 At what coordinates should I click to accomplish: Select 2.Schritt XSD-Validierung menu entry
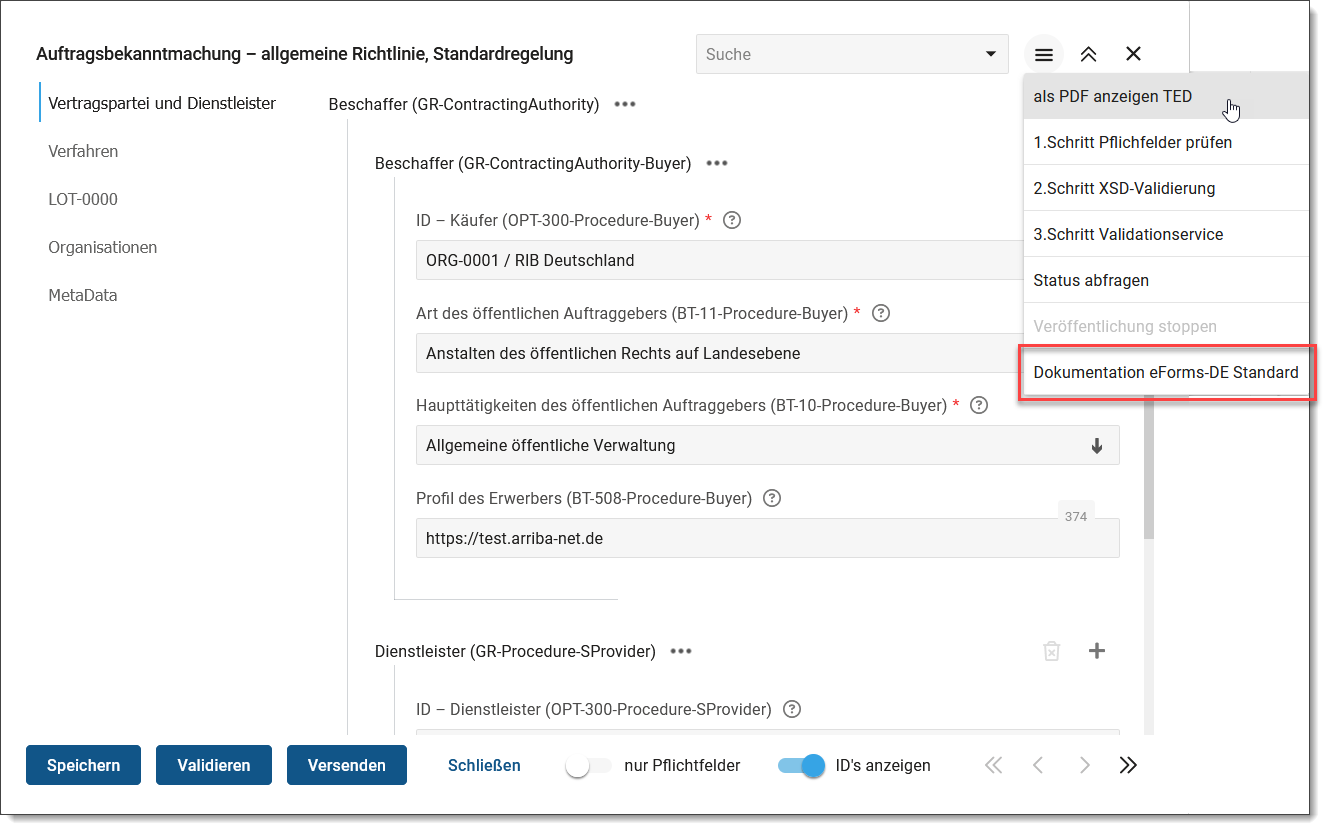[1166, 188]
